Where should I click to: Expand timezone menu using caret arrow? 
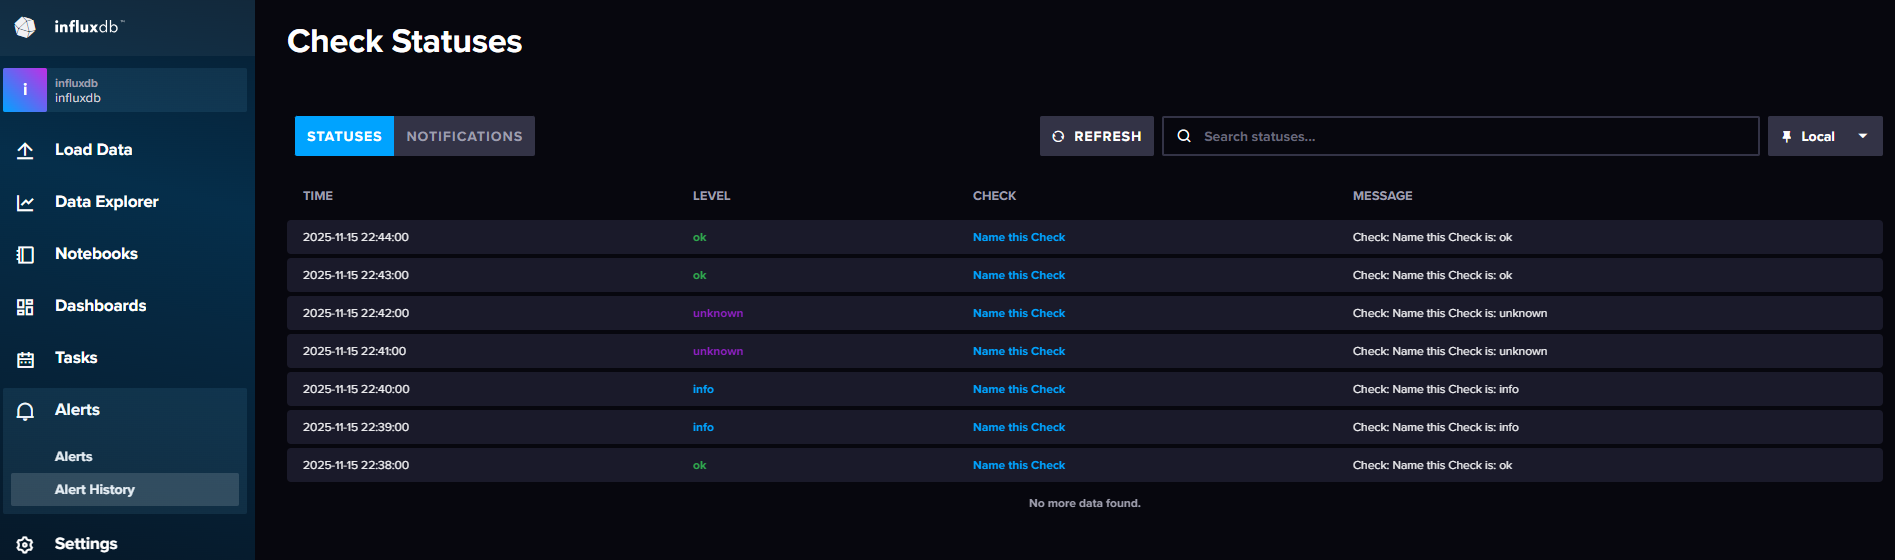click(x=1862, y=136)
